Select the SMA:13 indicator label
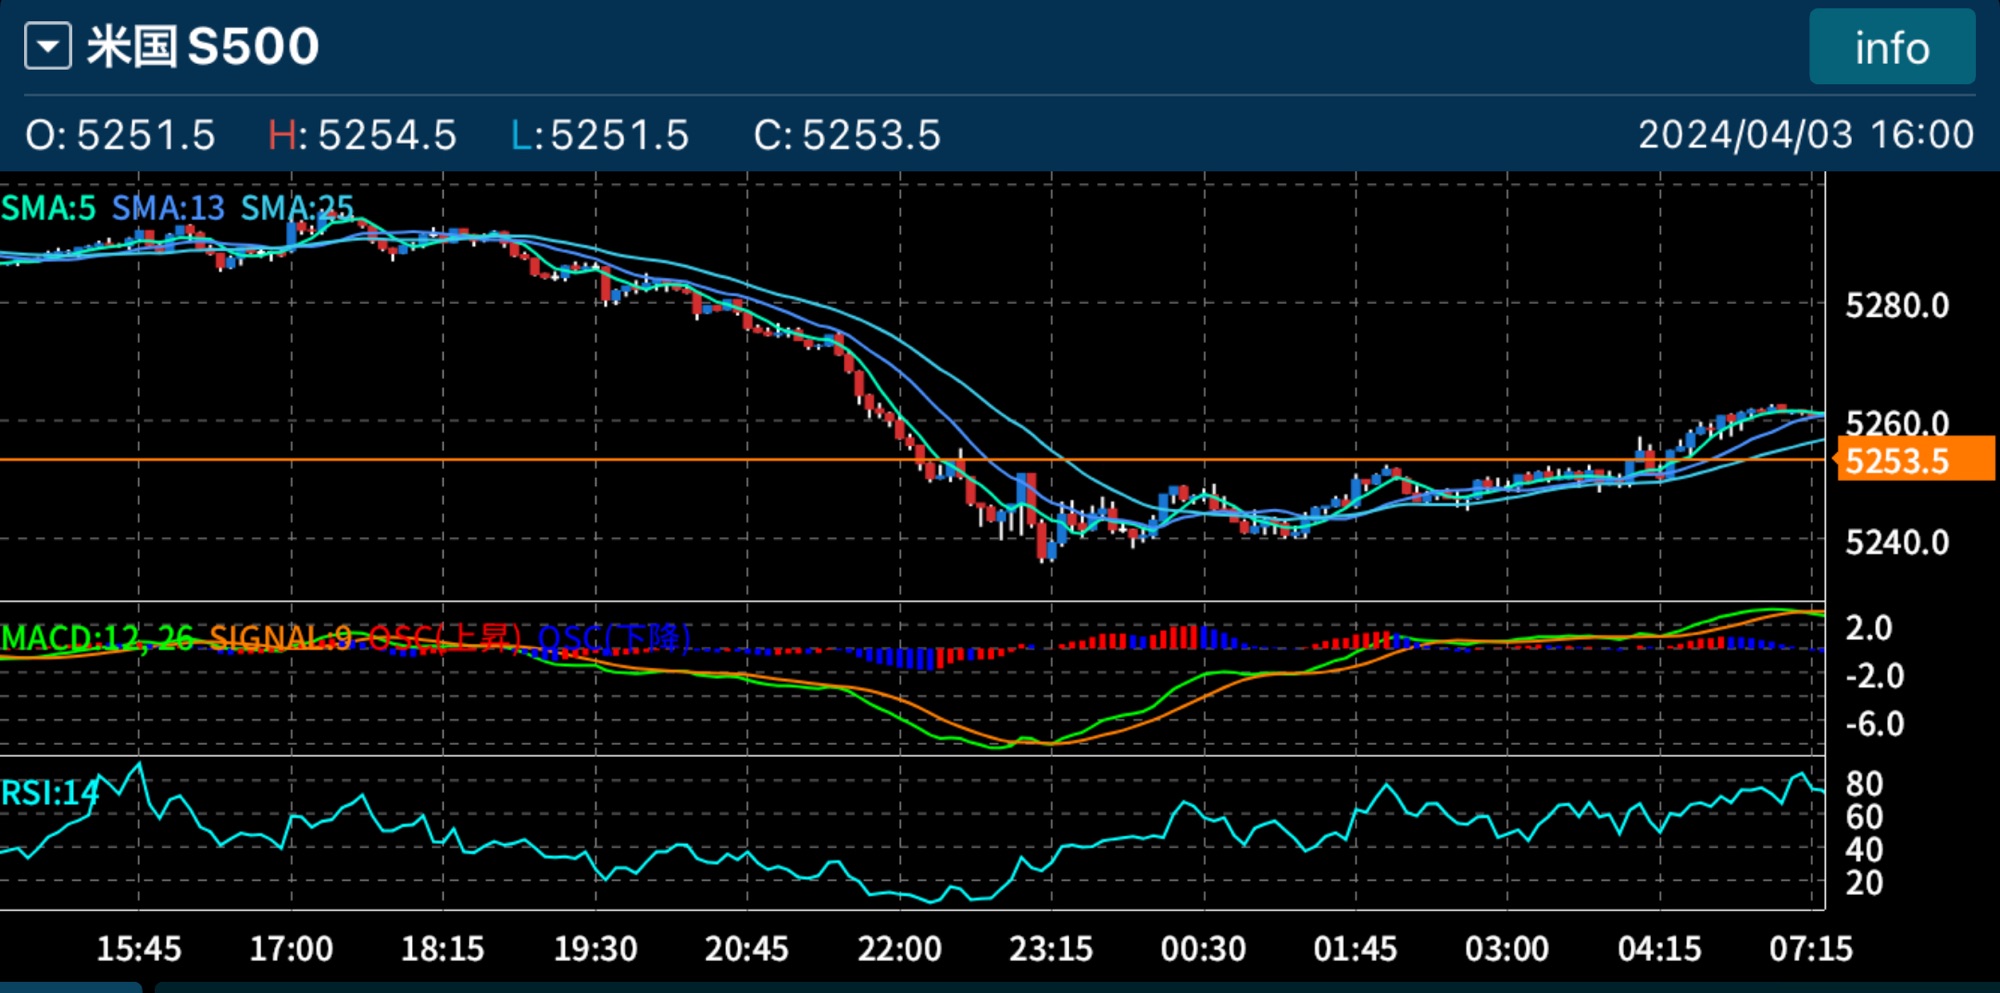Screen dimensions: 2000x993 167,208
